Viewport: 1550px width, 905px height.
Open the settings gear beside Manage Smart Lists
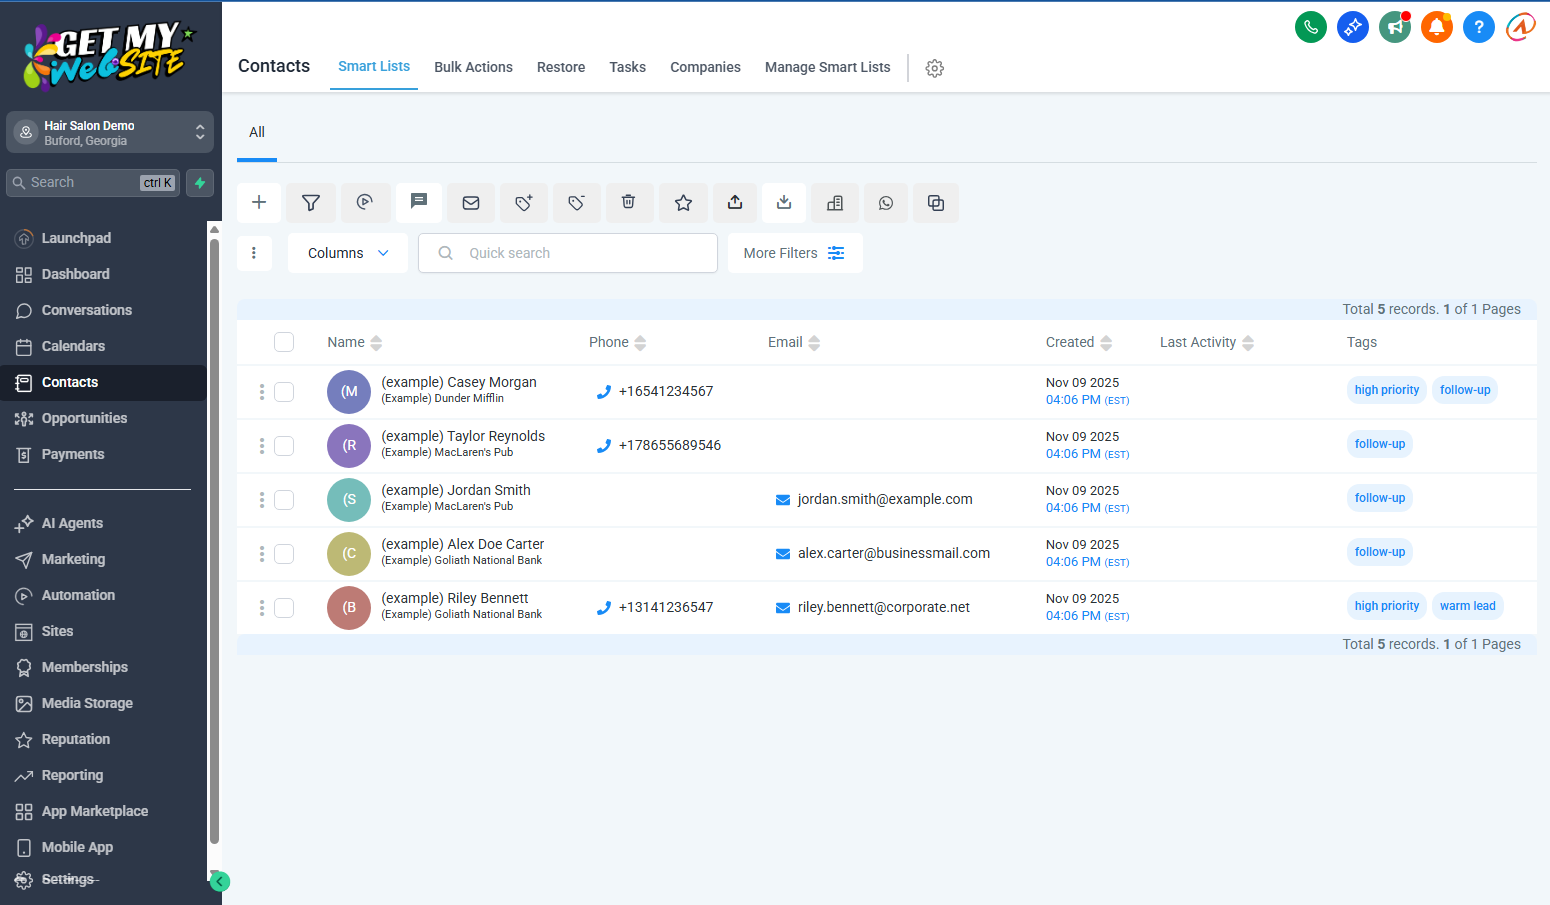(x=935, y=68)
